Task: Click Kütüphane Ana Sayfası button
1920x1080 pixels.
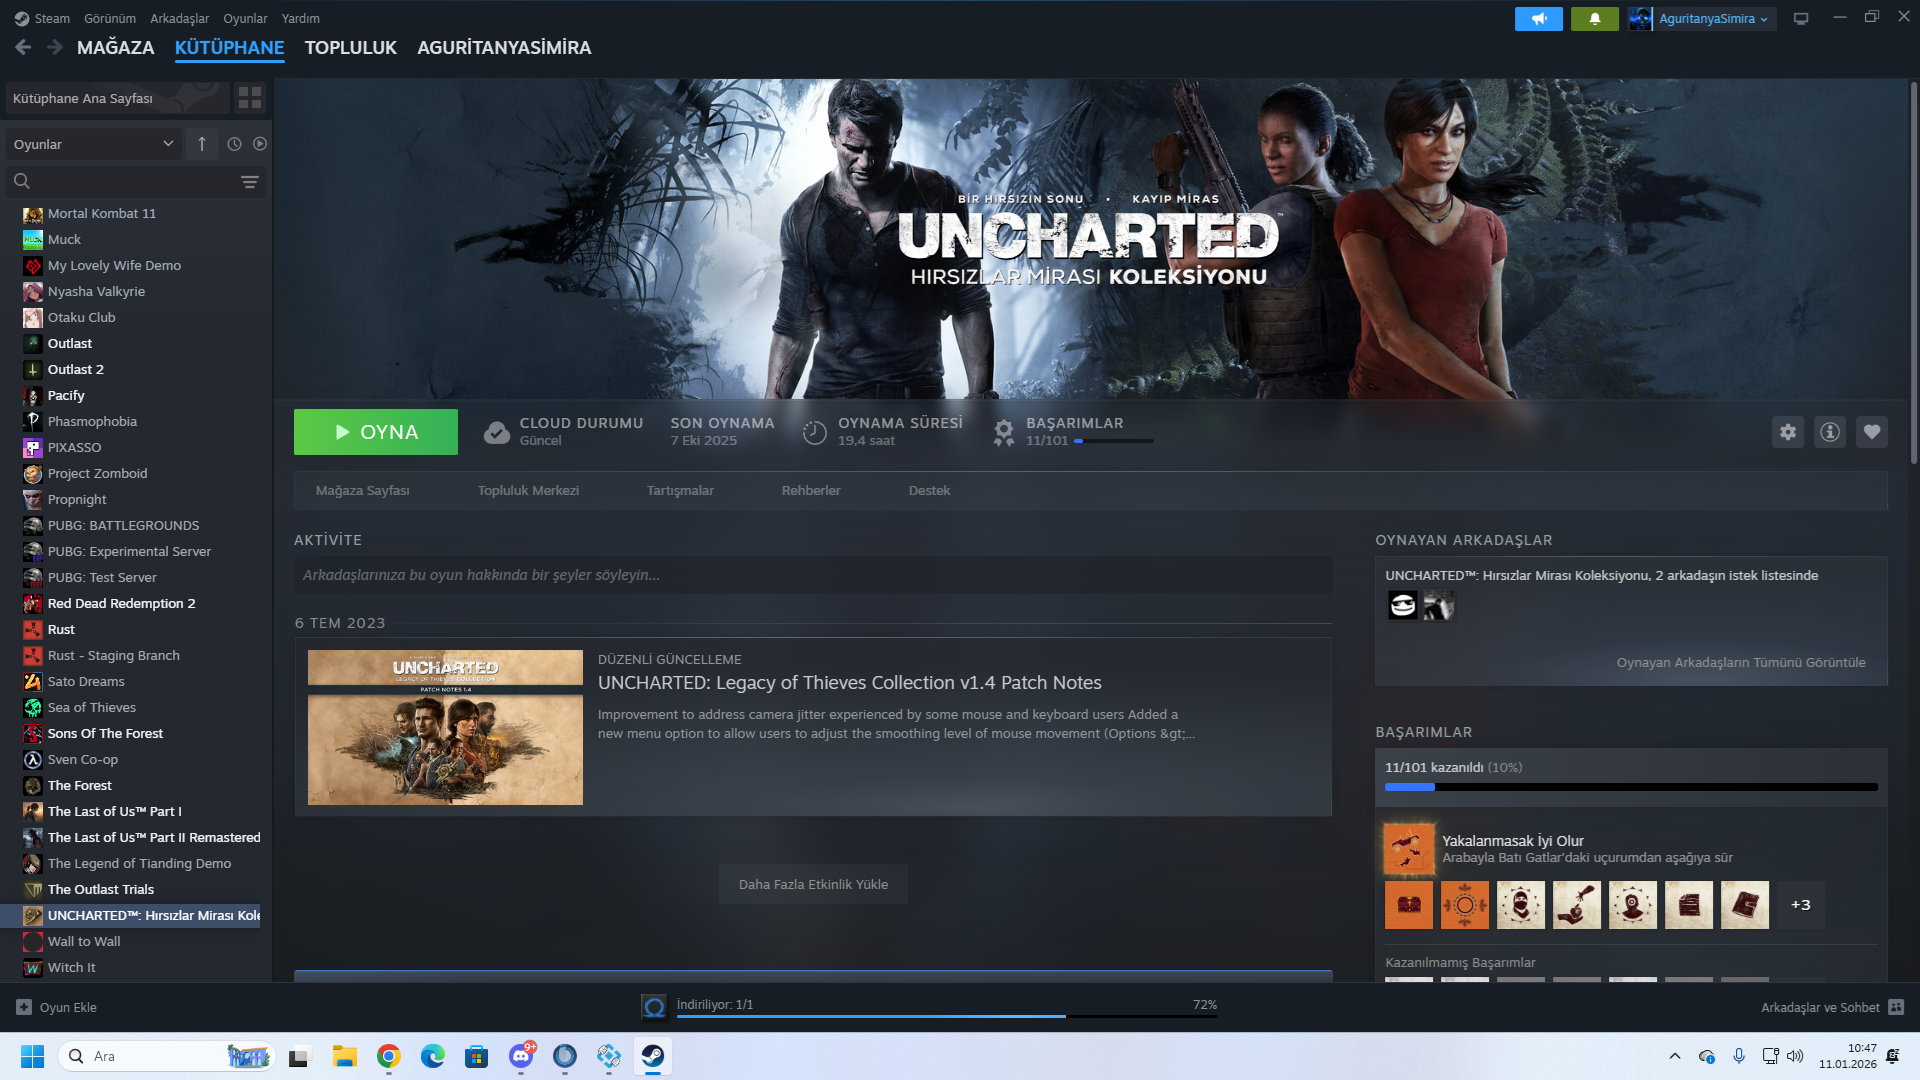Action: (118, 98)
